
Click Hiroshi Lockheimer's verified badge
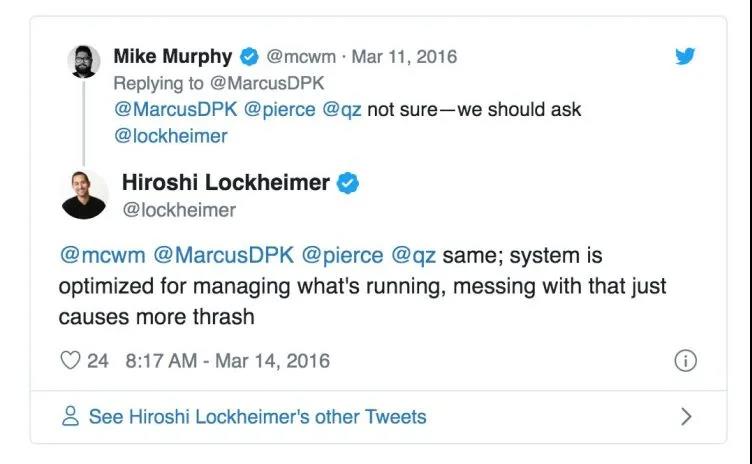pos(348,183)
